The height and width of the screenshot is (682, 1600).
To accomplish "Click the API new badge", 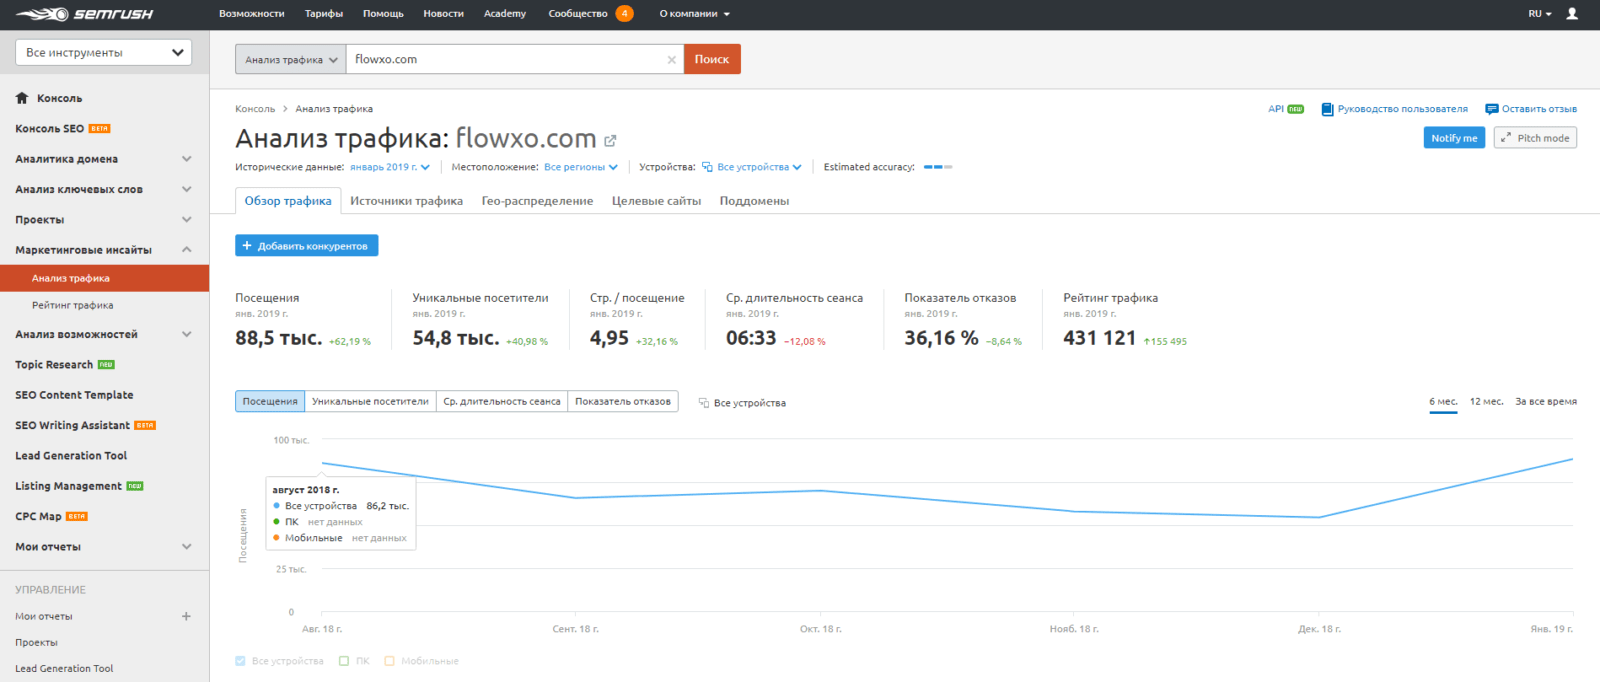I will pyautogui.click(x=1295, y=109).
